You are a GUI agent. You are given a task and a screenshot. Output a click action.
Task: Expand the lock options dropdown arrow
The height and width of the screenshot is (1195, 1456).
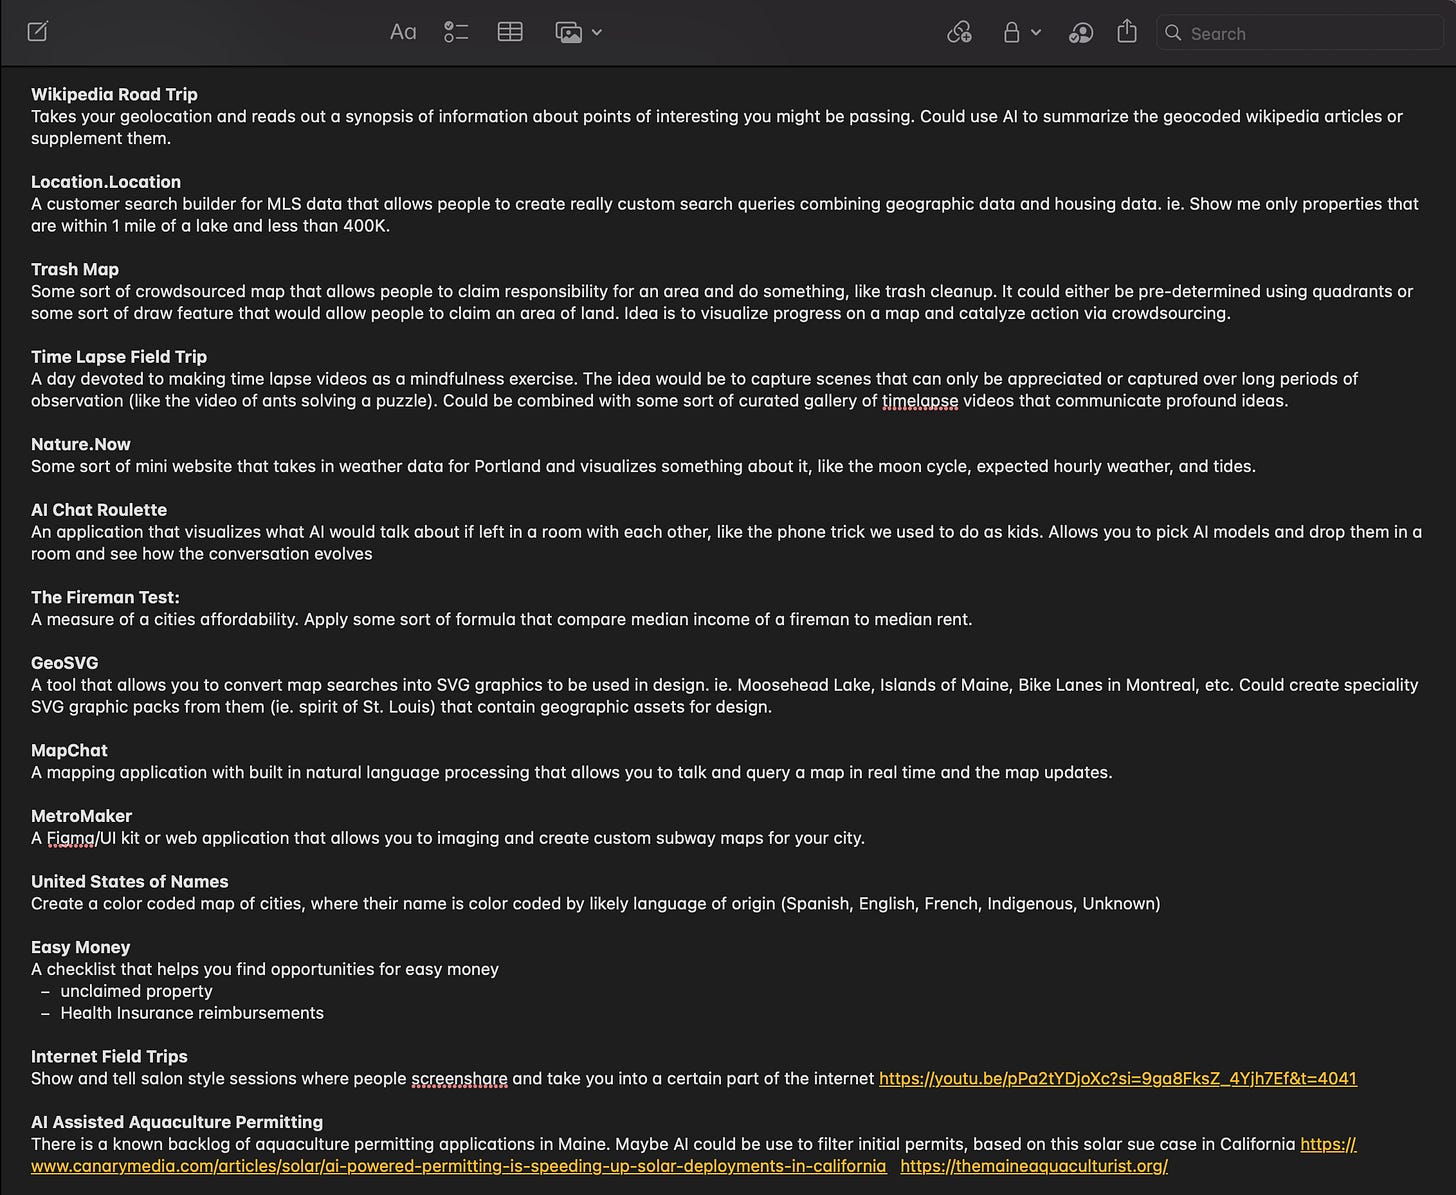pyautogui.click(x=1036, y=32)
